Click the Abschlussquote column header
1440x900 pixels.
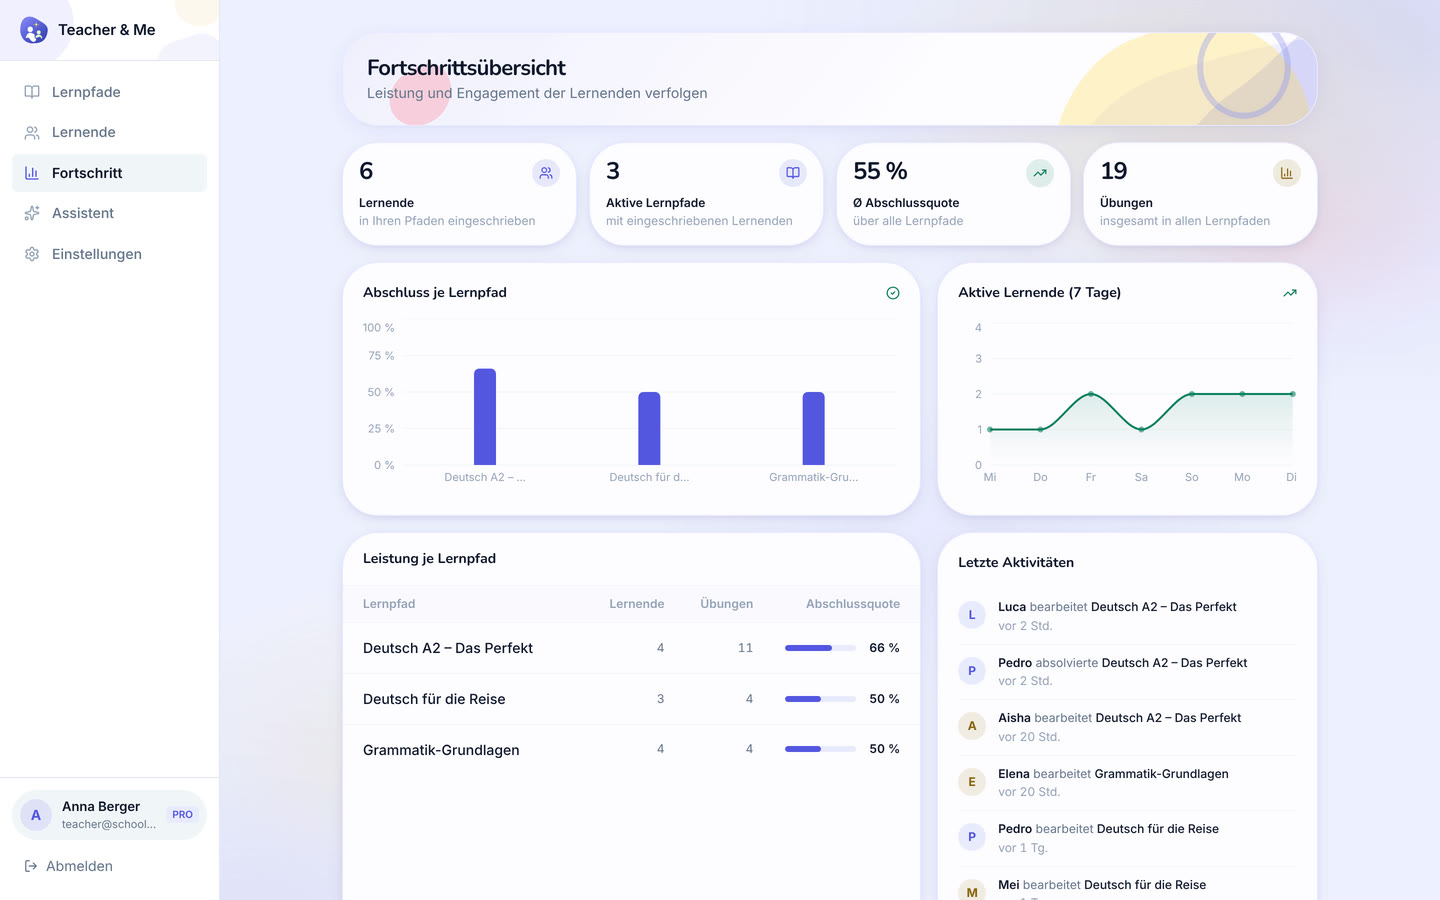point(853,604)
